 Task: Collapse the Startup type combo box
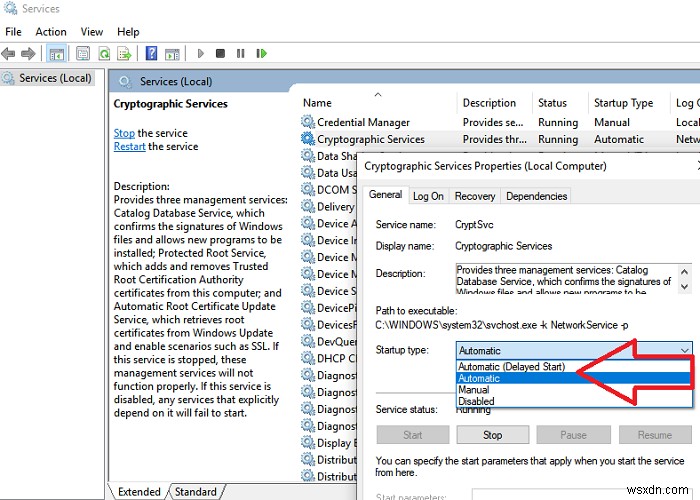point(574,350)
